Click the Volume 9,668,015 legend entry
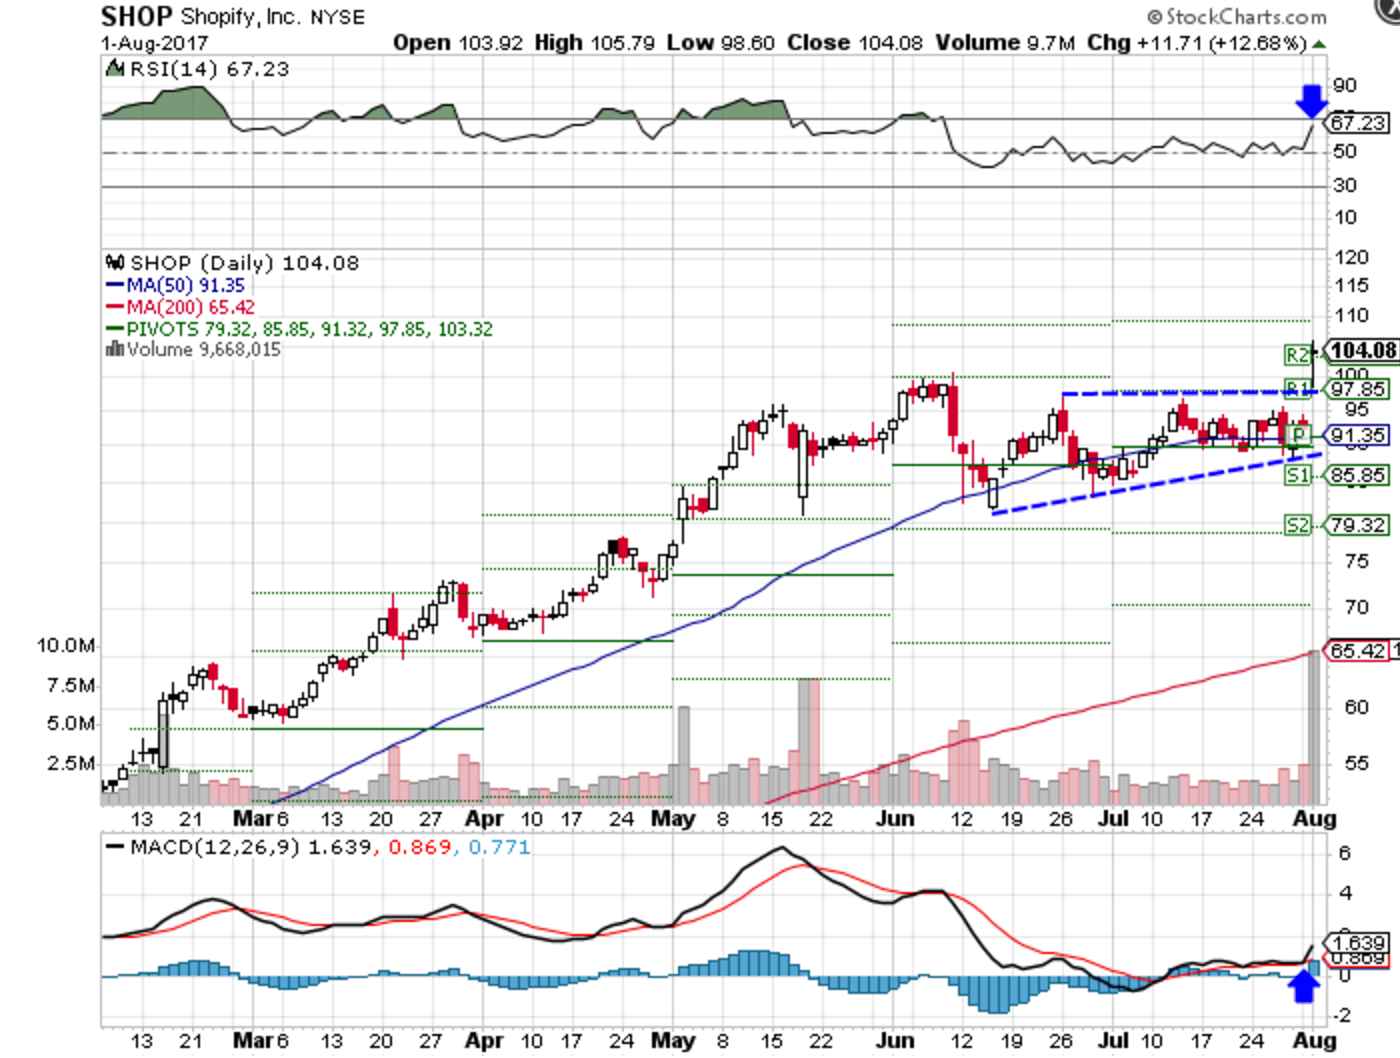Viewport: 1400px width, 1058px height. [x=204, y=349]
